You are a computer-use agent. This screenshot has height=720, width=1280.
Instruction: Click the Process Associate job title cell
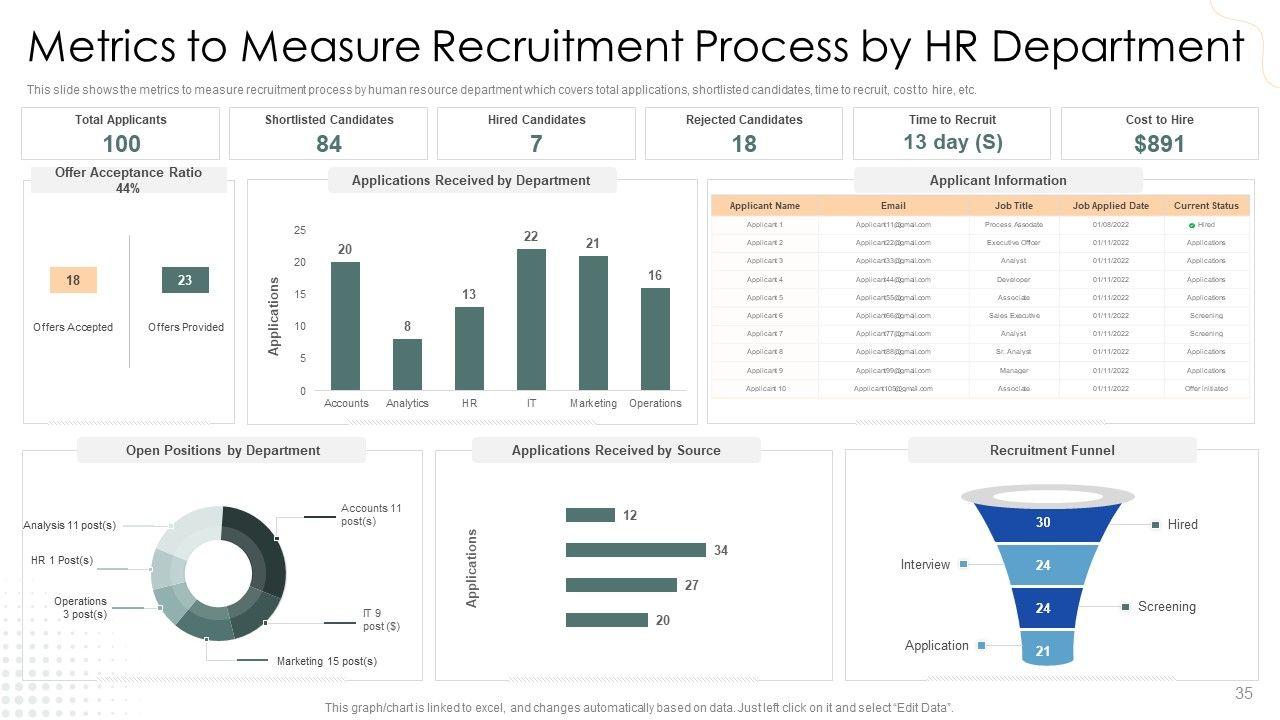click(x=1014, y=225)
